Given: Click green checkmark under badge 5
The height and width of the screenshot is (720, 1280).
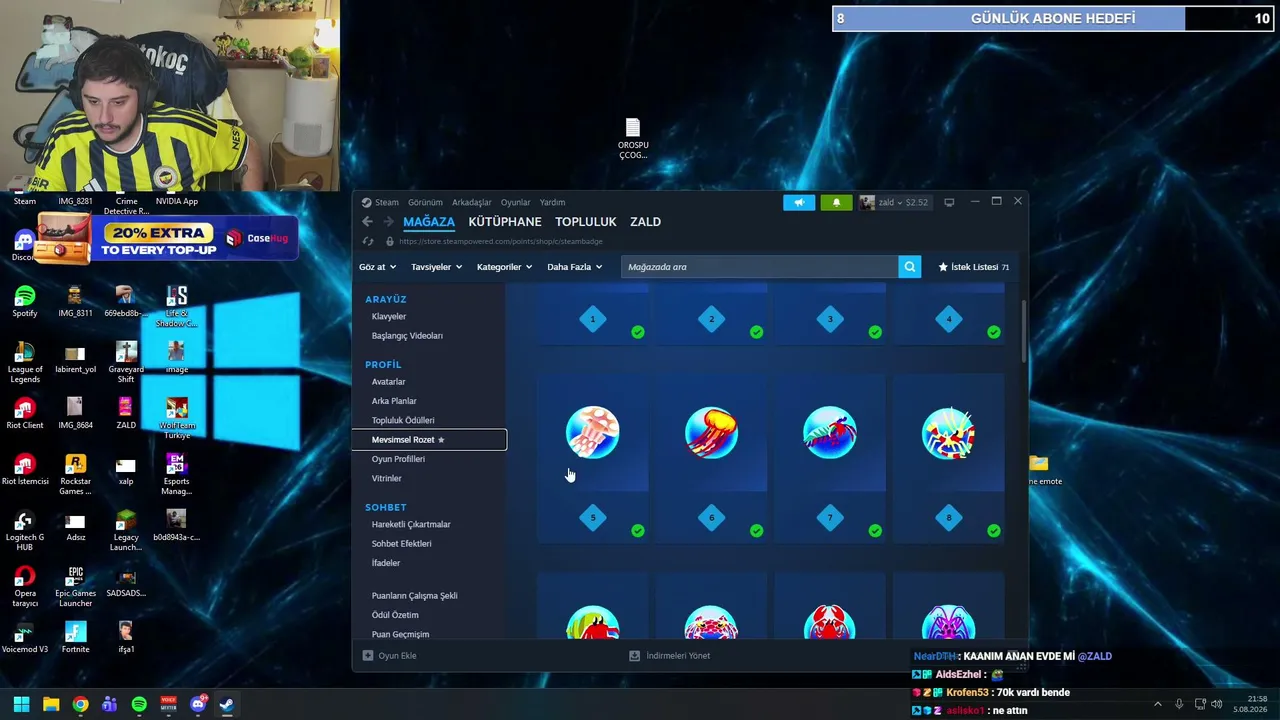Looking at the screenshot, I should tap(638, 531).
